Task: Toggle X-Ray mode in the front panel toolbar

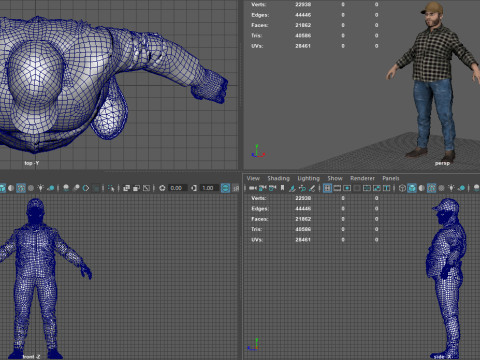Action: [126, 188]
